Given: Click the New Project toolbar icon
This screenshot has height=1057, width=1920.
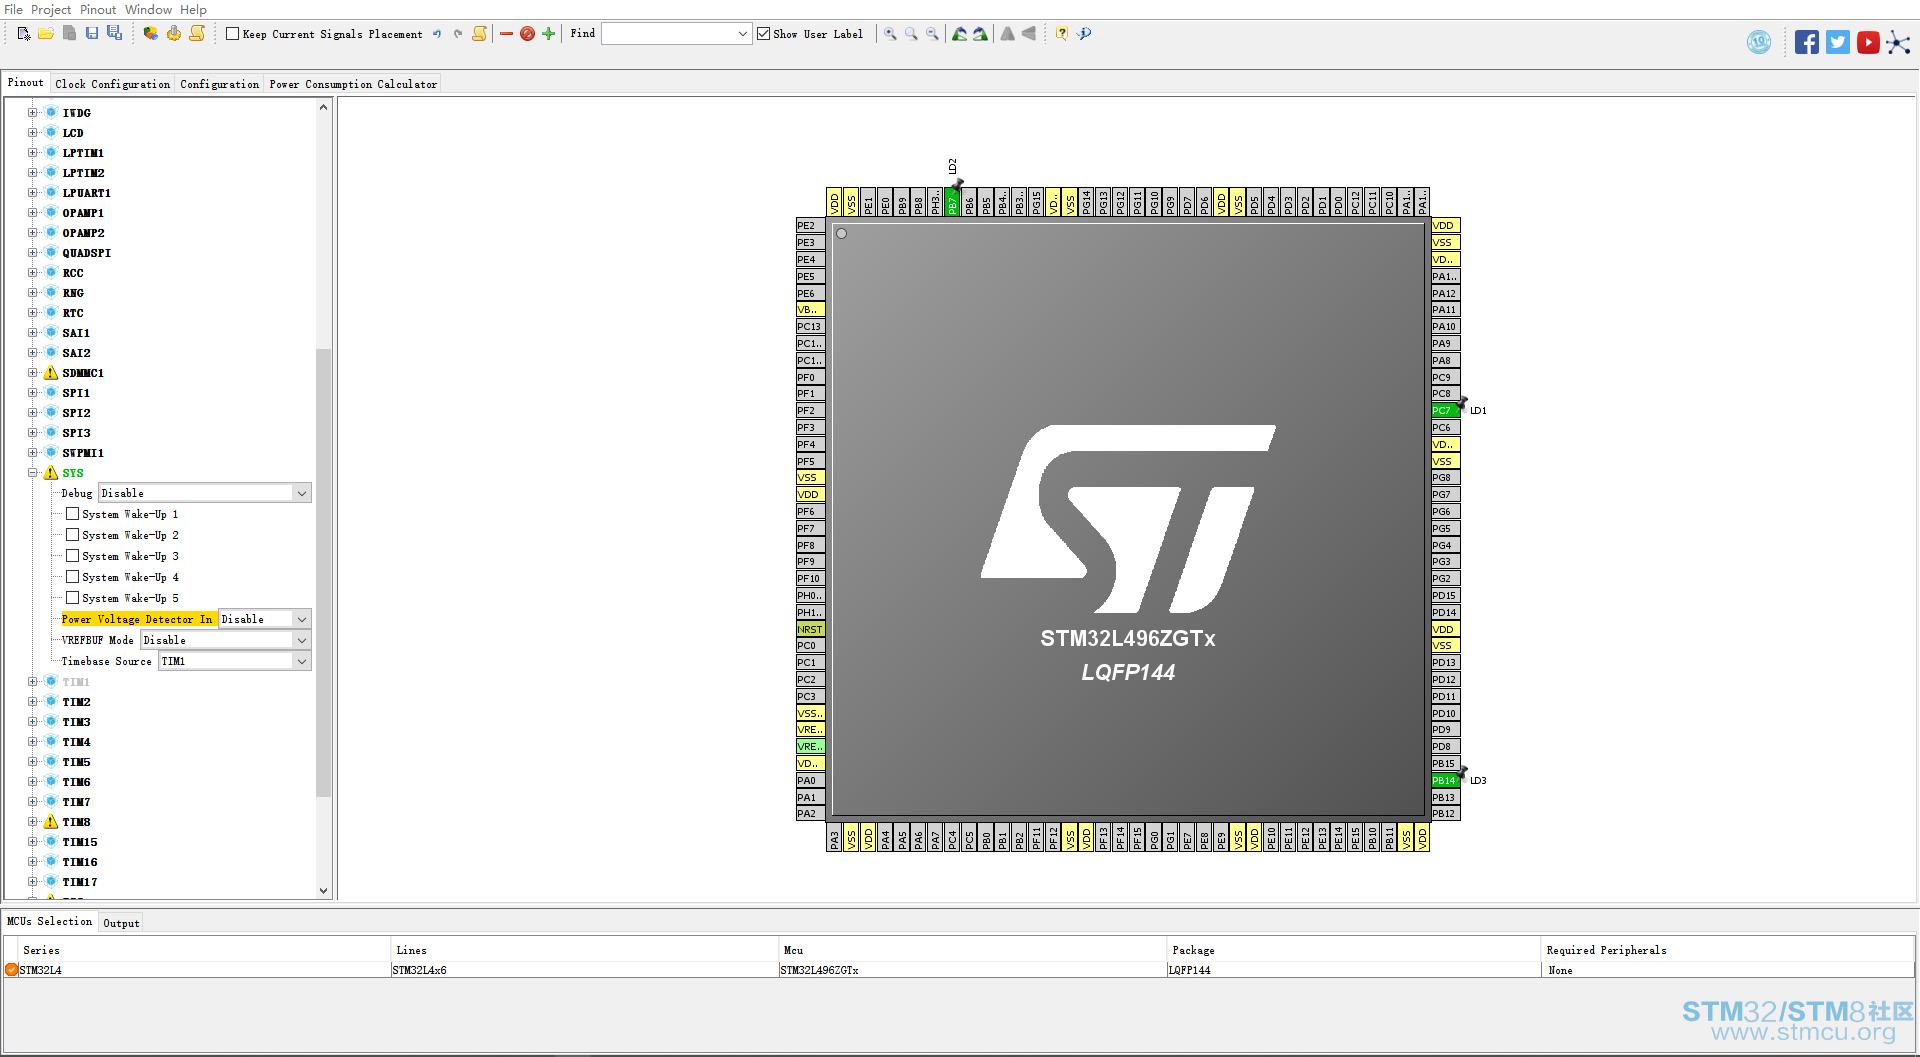Looking at the screenshot, I should point(24,34).
